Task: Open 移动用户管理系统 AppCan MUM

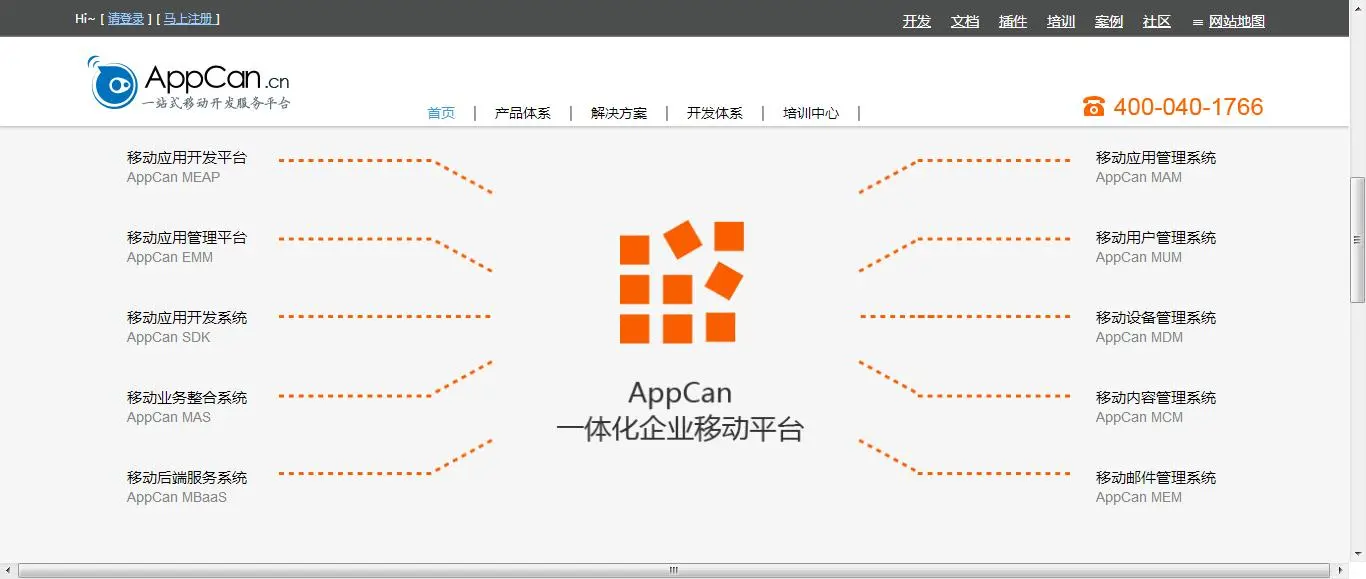Action: [x=1156, y=247]
